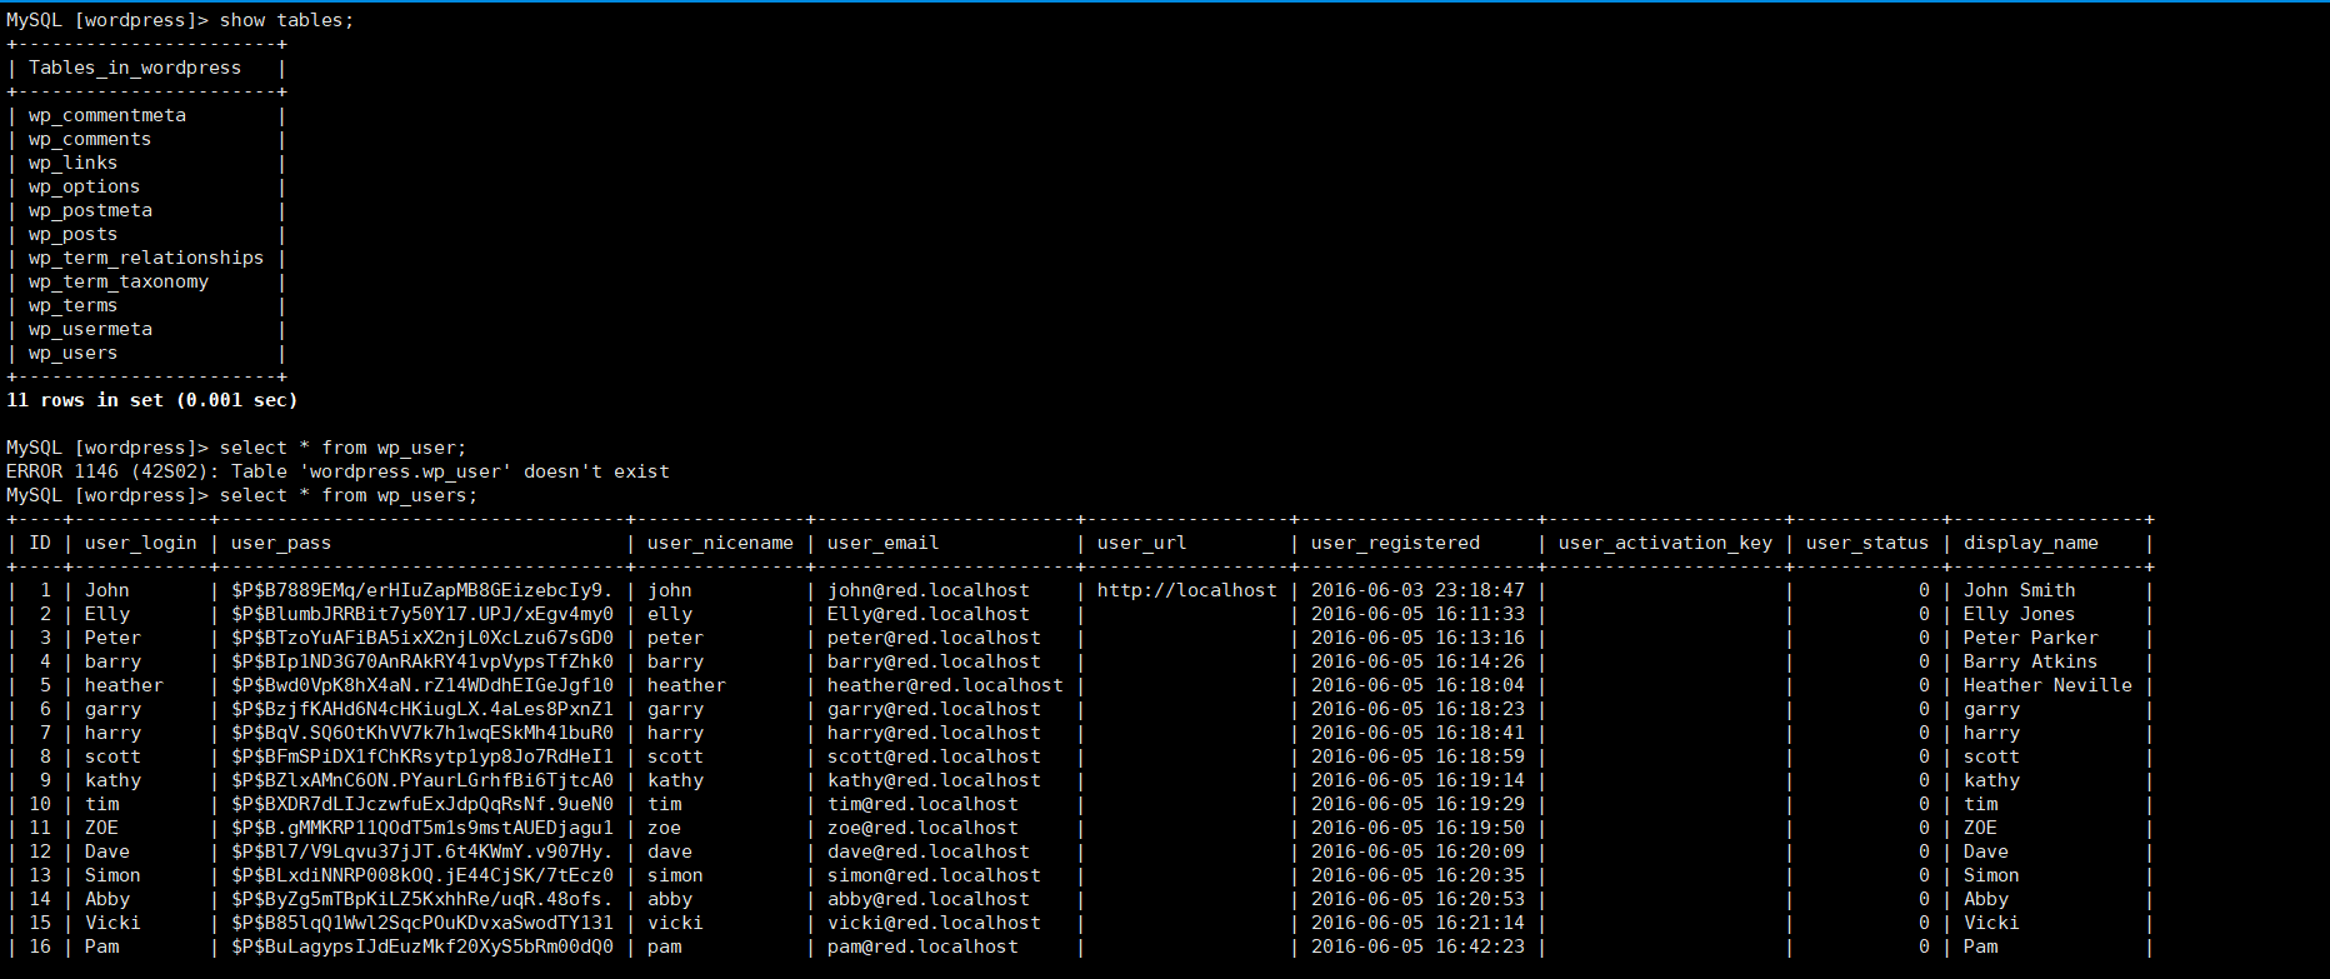The image size is (2330, 980).
Task: Click Elly@red.localhost email
Action: [x=928, y=614]
